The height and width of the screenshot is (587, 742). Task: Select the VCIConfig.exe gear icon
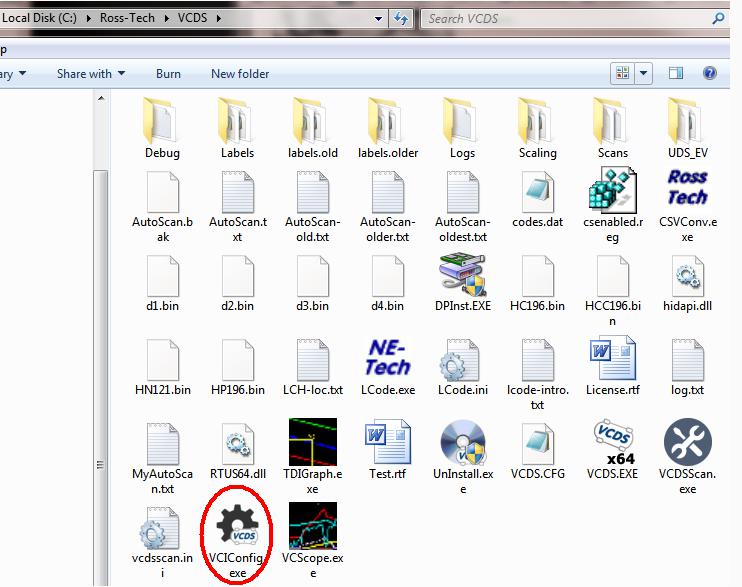(x=238, y=526)
